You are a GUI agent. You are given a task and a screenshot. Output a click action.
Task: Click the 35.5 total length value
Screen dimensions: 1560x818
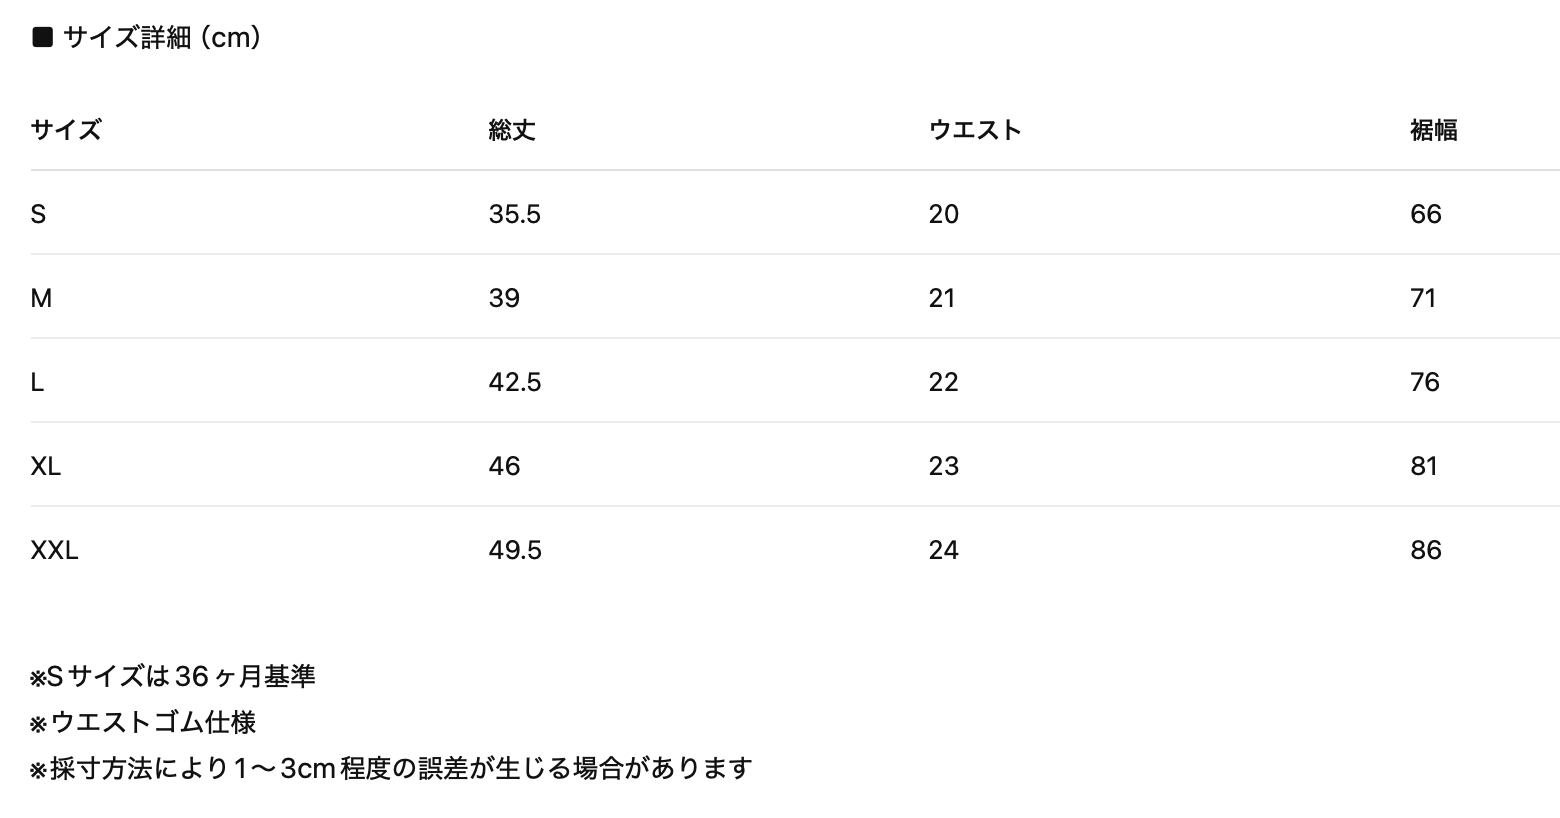coord(514,214)
